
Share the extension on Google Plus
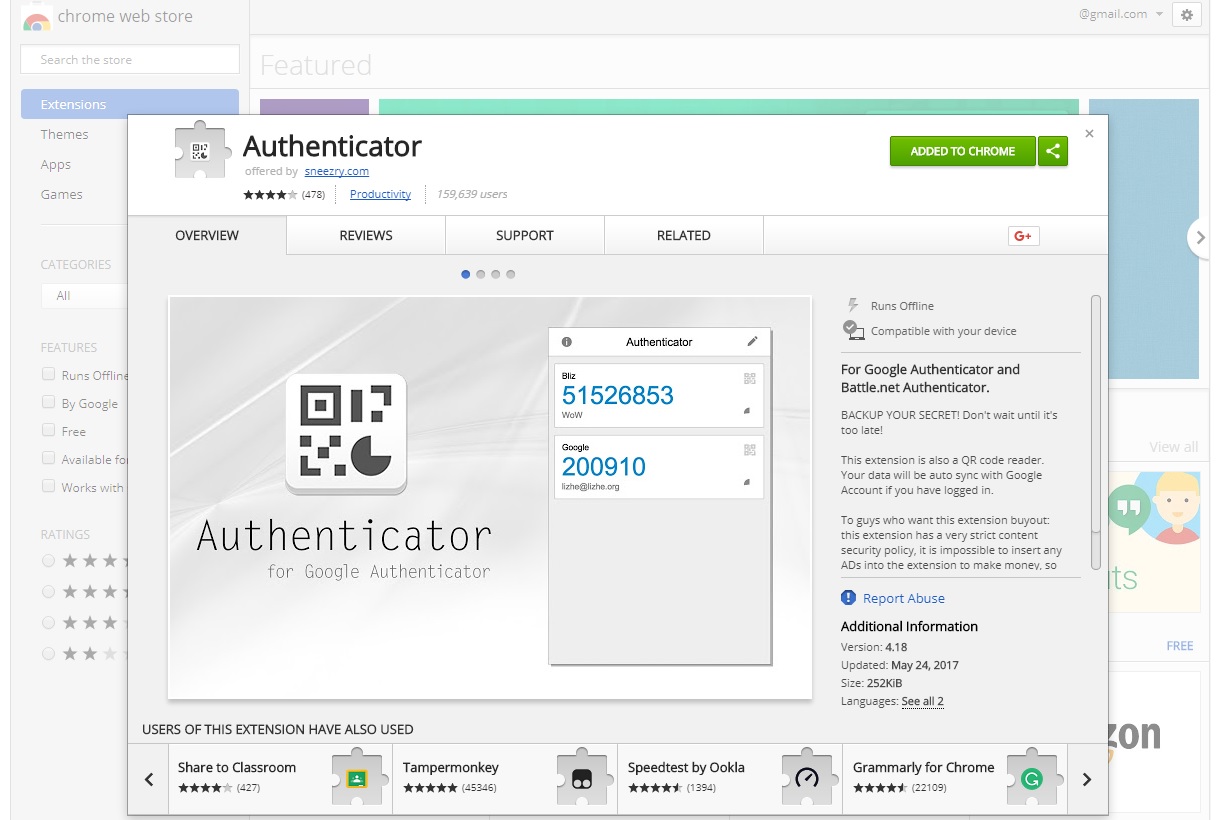(1021, 235)
